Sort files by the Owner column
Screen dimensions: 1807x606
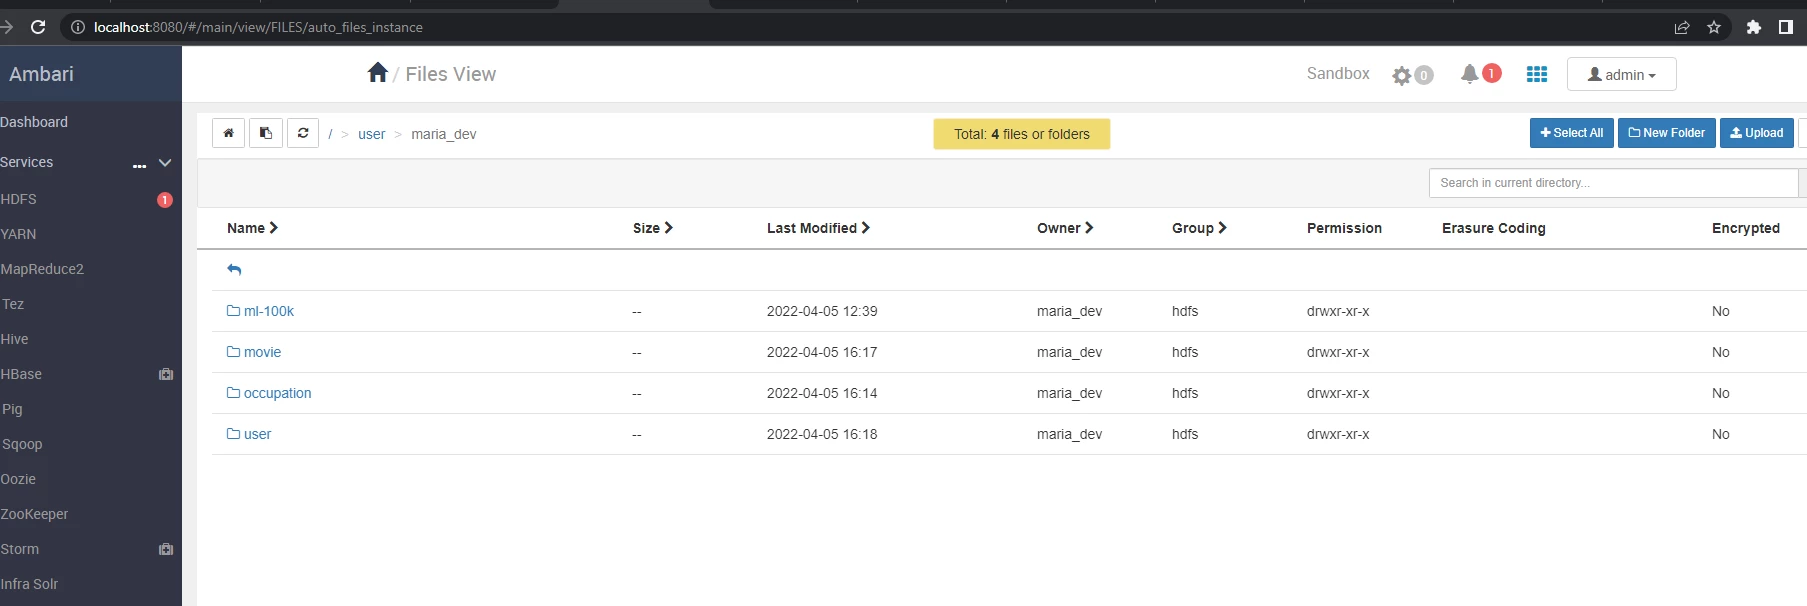click(x=1065, y=228)
